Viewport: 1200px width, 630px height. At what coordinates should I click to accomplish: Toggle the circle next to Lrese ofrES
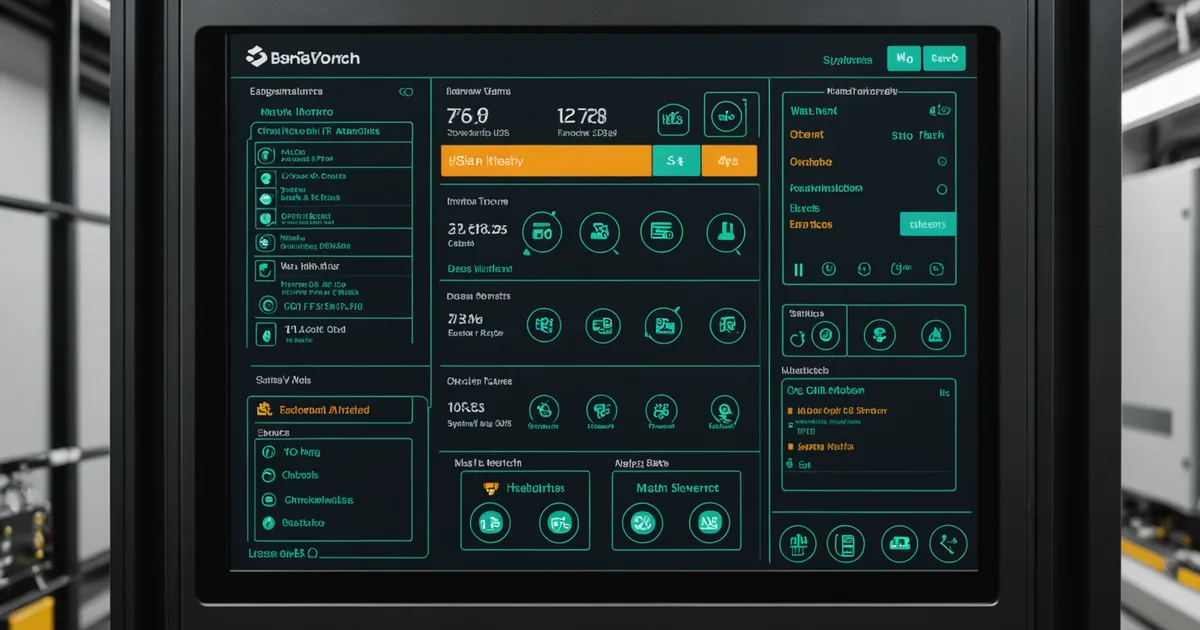pyautogui.click(x=312, y=552)
